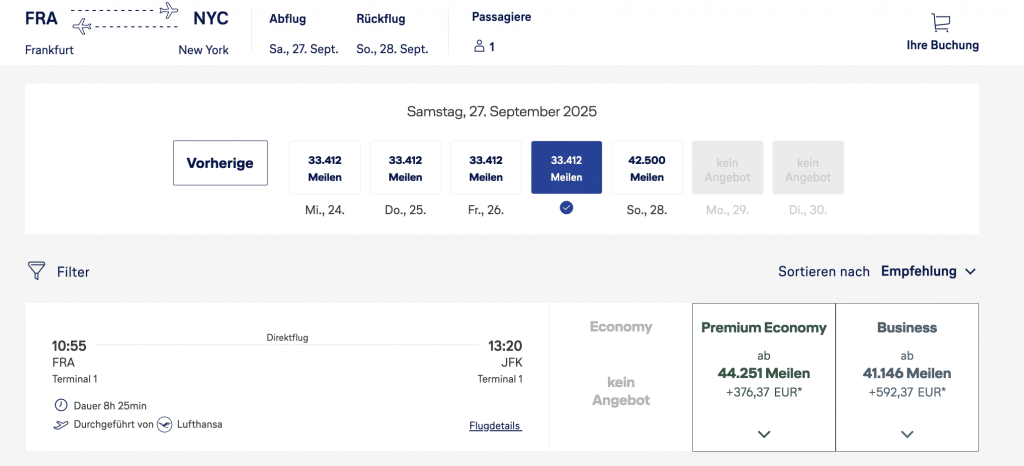Select Thursday 25 date tile
The height and width of the screenshot is (466, 1024).
click(x=405, y=167)
